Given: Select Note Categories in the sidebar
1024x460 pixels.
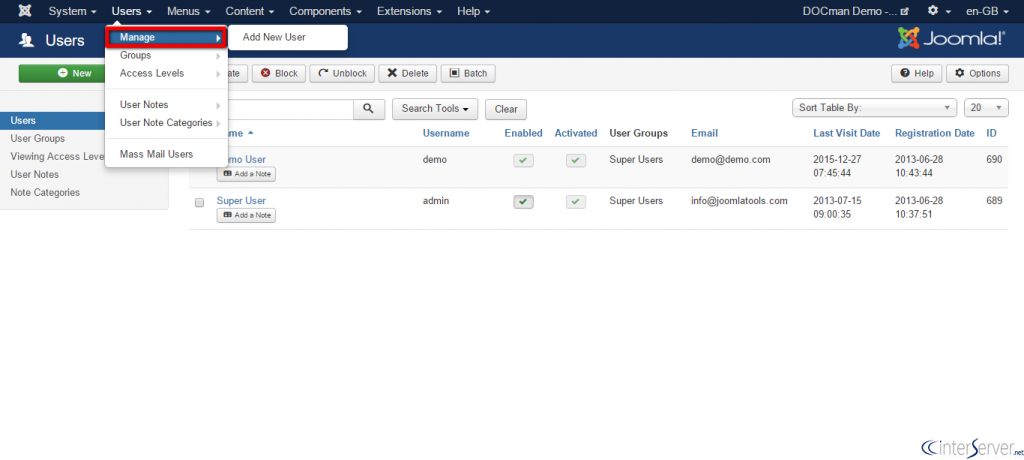Looking at the screenshot, I should coord(45,193).
